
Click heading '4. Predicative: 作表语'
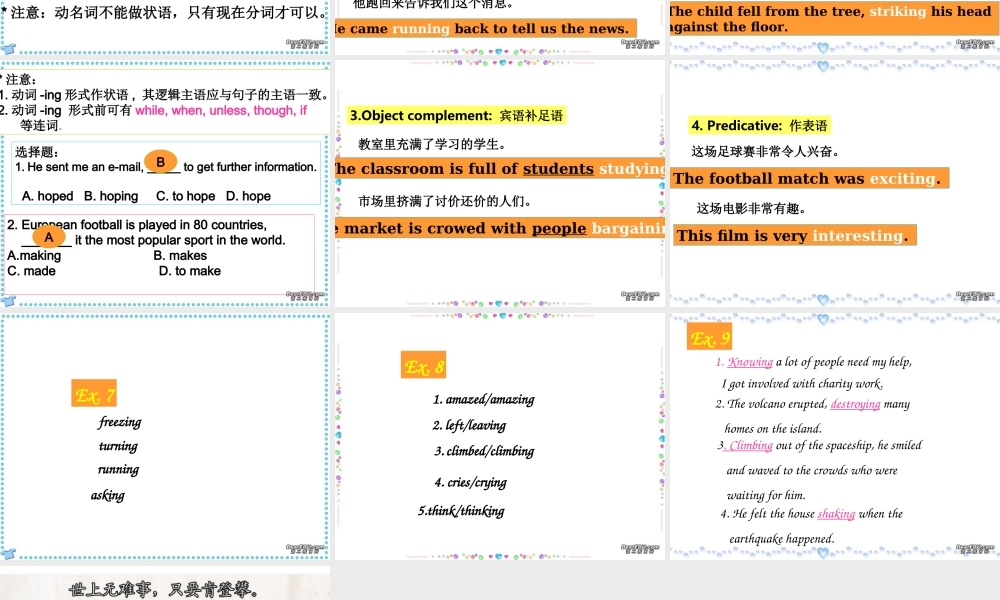(x=759, y=126)
